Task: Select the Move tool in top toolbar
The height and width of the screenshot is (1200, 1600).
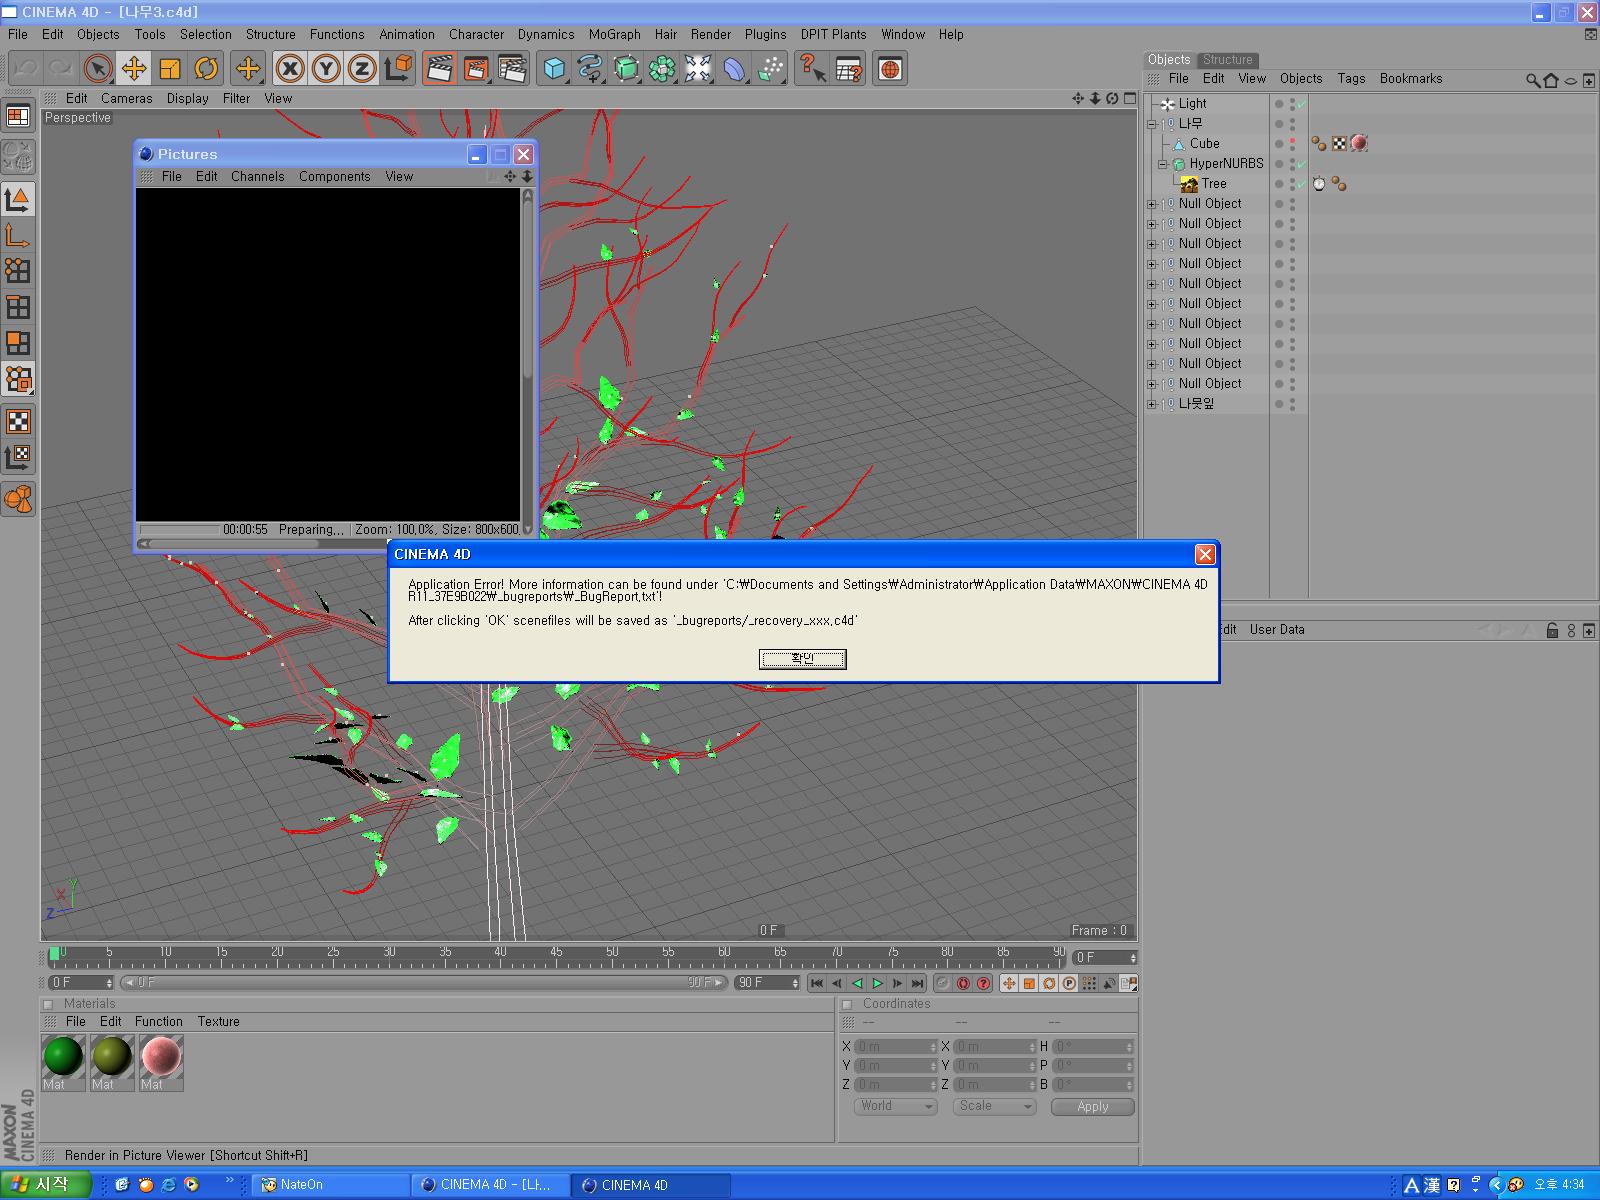Action: 133,69
